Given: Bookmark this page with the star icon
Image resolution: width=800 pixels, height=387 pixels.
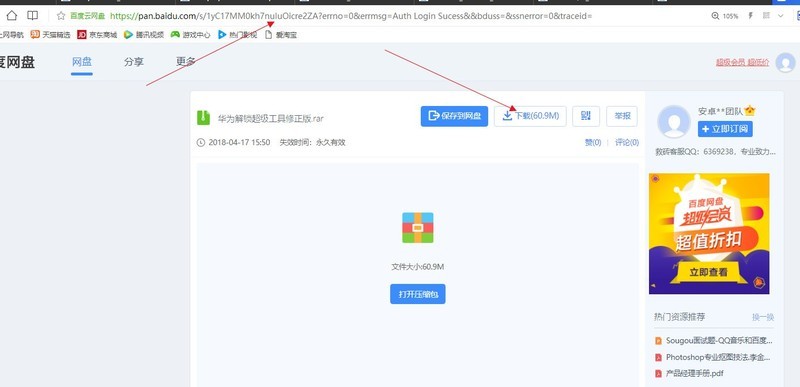Looking at the screenshot, I should pyautogui.click(x=61, y=16).
